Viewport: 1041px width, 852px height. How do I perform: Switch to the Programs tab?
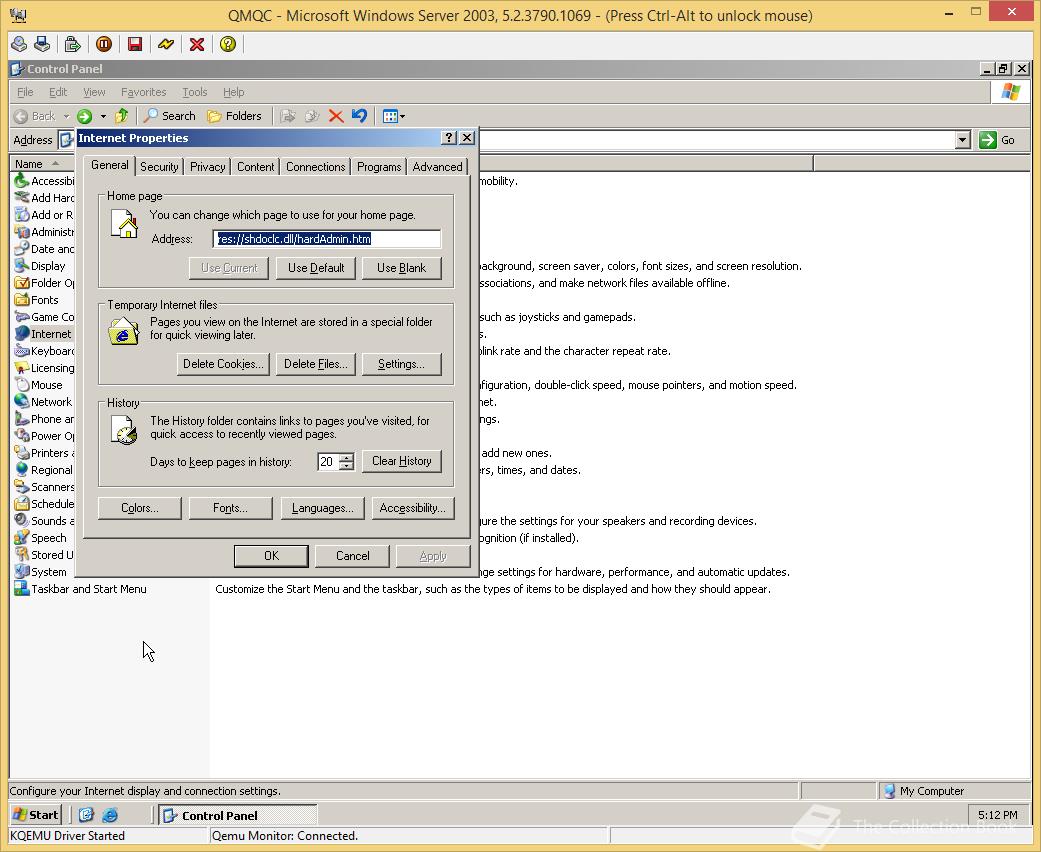[379, 167]
